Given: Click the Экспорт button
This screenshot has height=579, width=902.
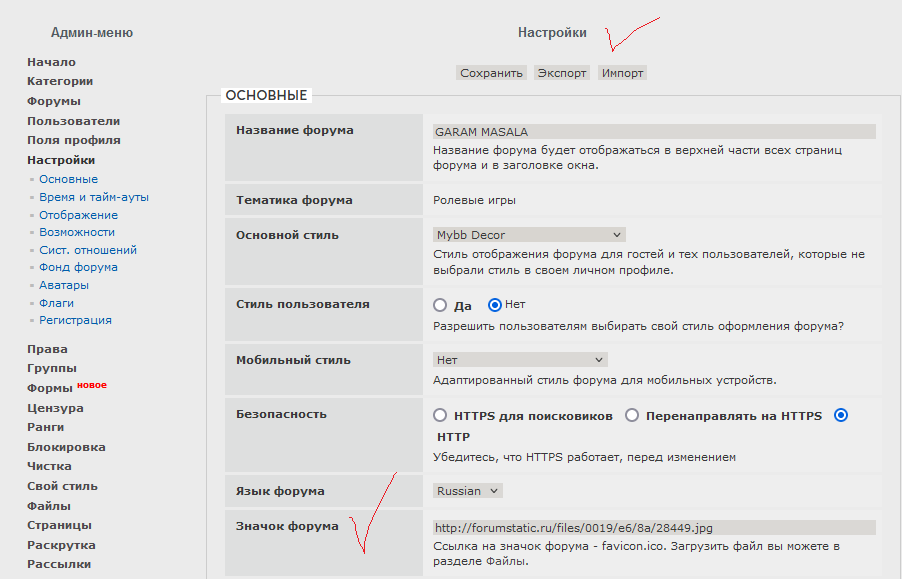Looking at the screenshot, I should [561, 73].
